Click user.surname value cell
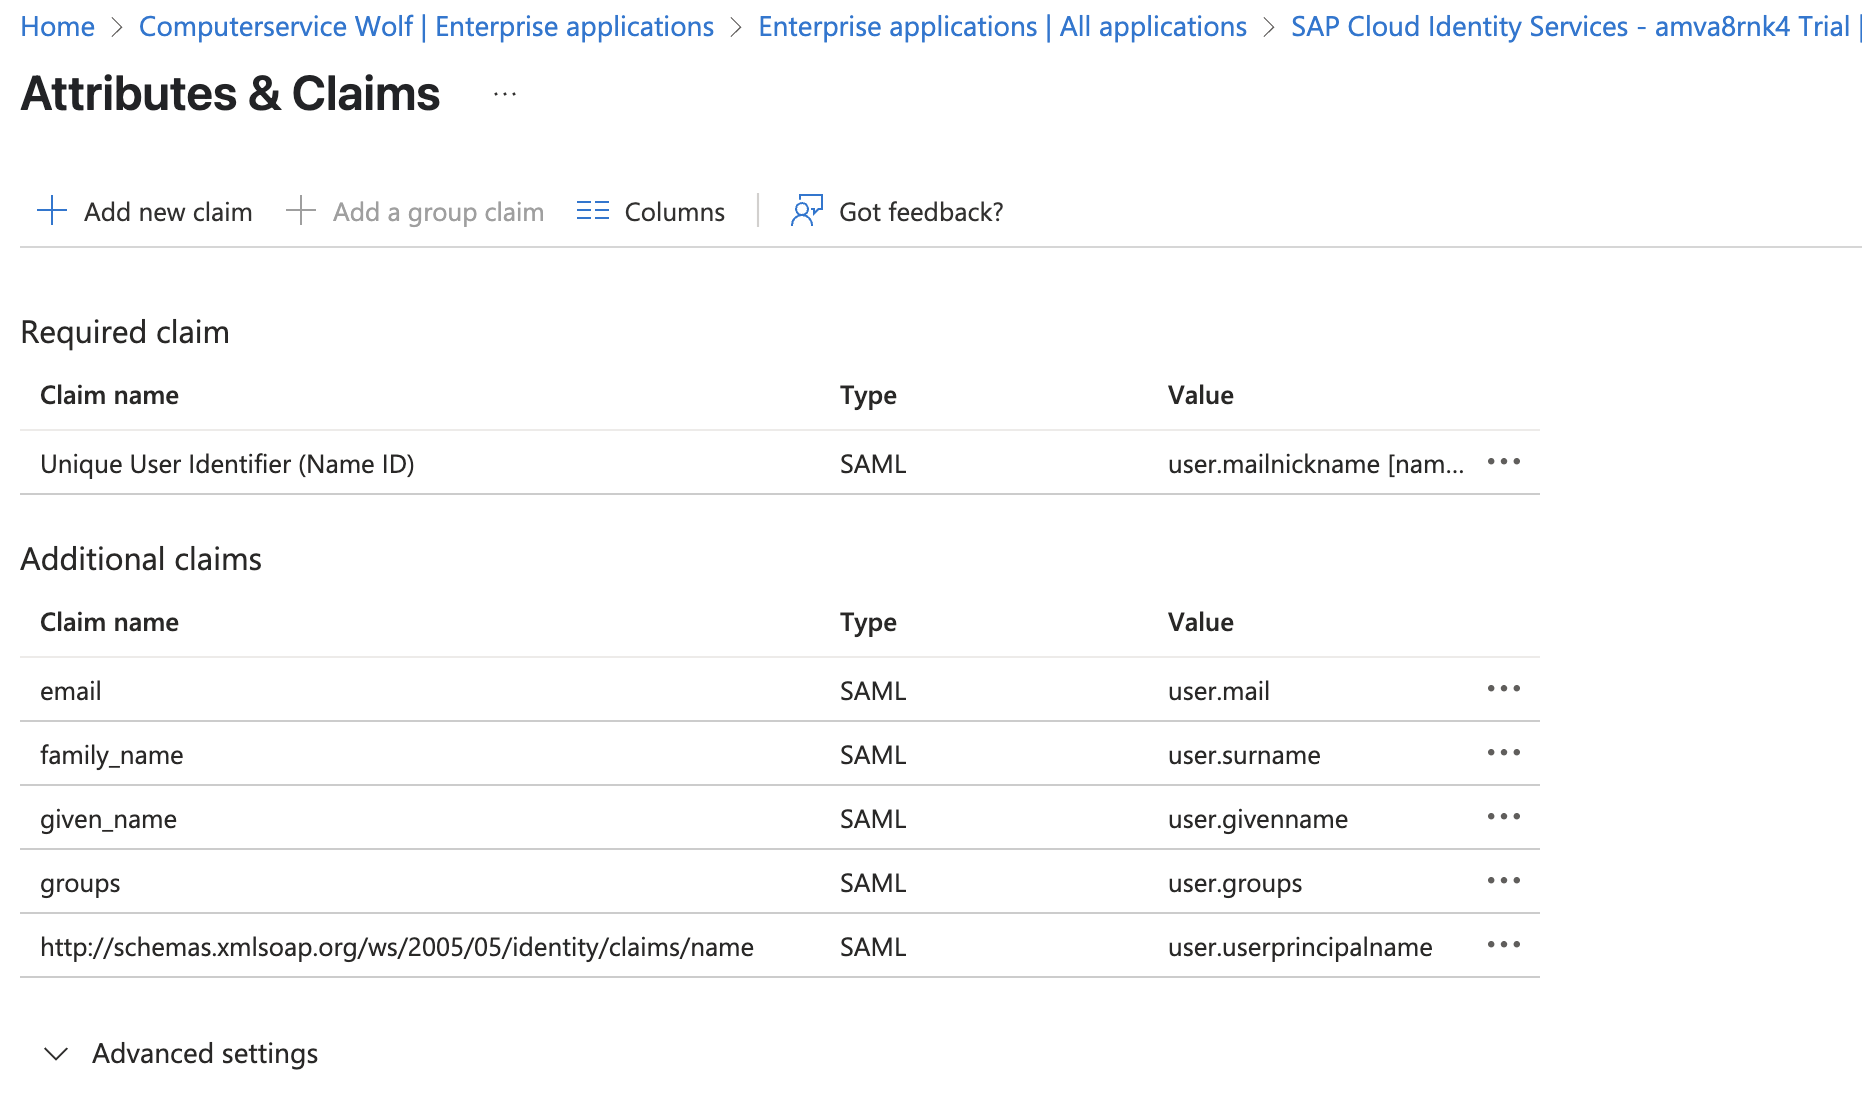This screenshot has width=1862, height=1096. pos(1244,755)
